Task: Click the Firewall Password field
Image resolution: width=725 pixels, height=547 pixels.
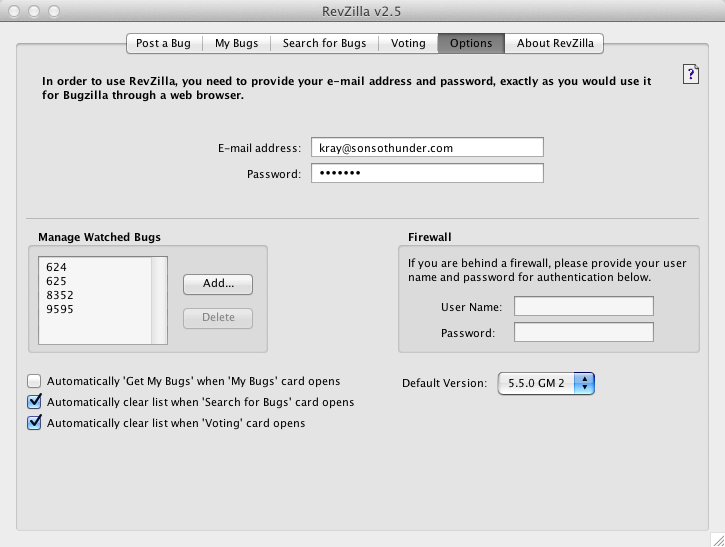Action: [583, 332]
